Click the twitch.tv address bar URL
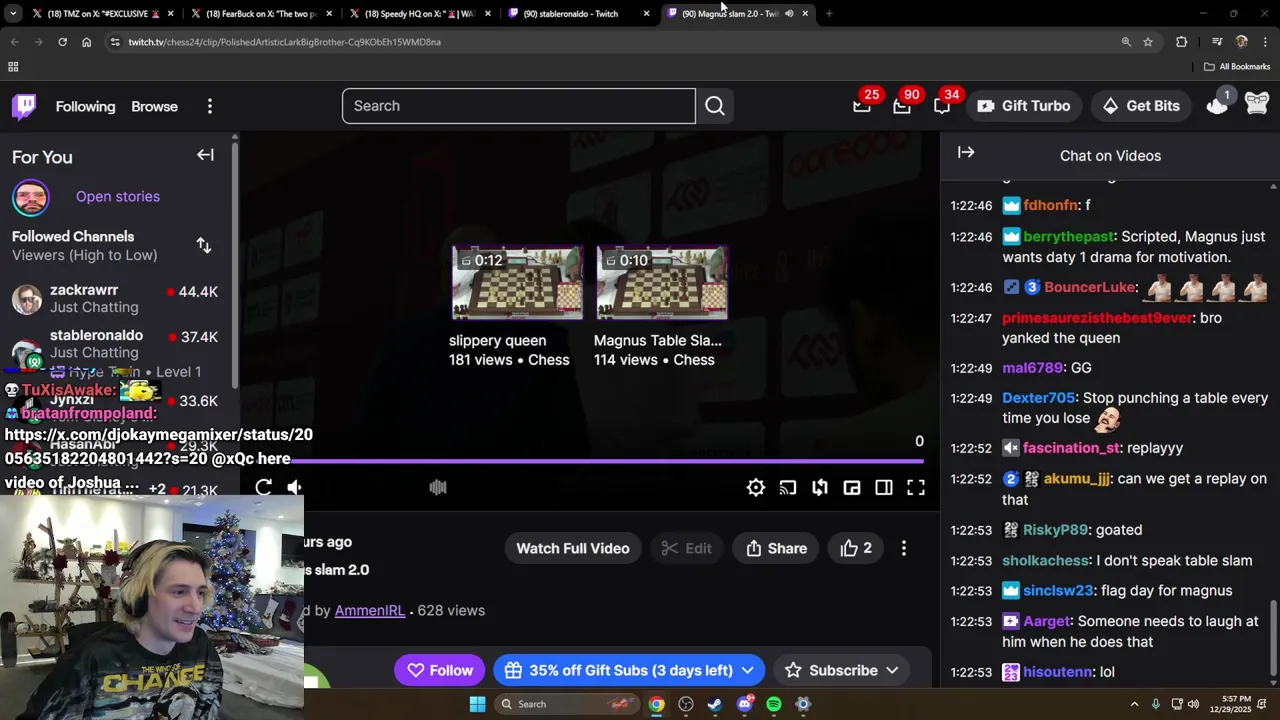The image size is (1280, 720). point(284,42)
